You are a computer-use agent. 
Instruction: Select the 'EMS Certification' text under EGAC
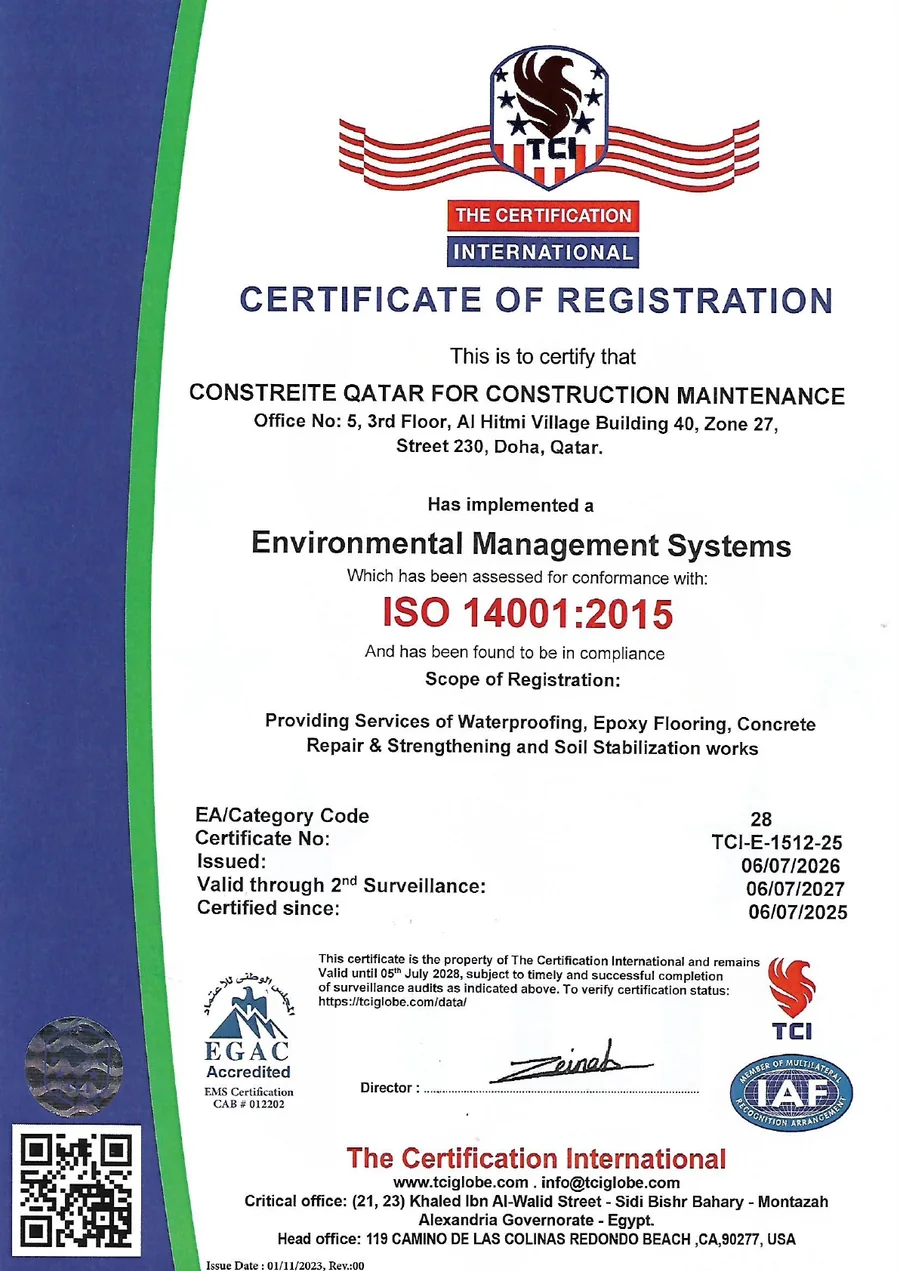[x=248, y=1092]
